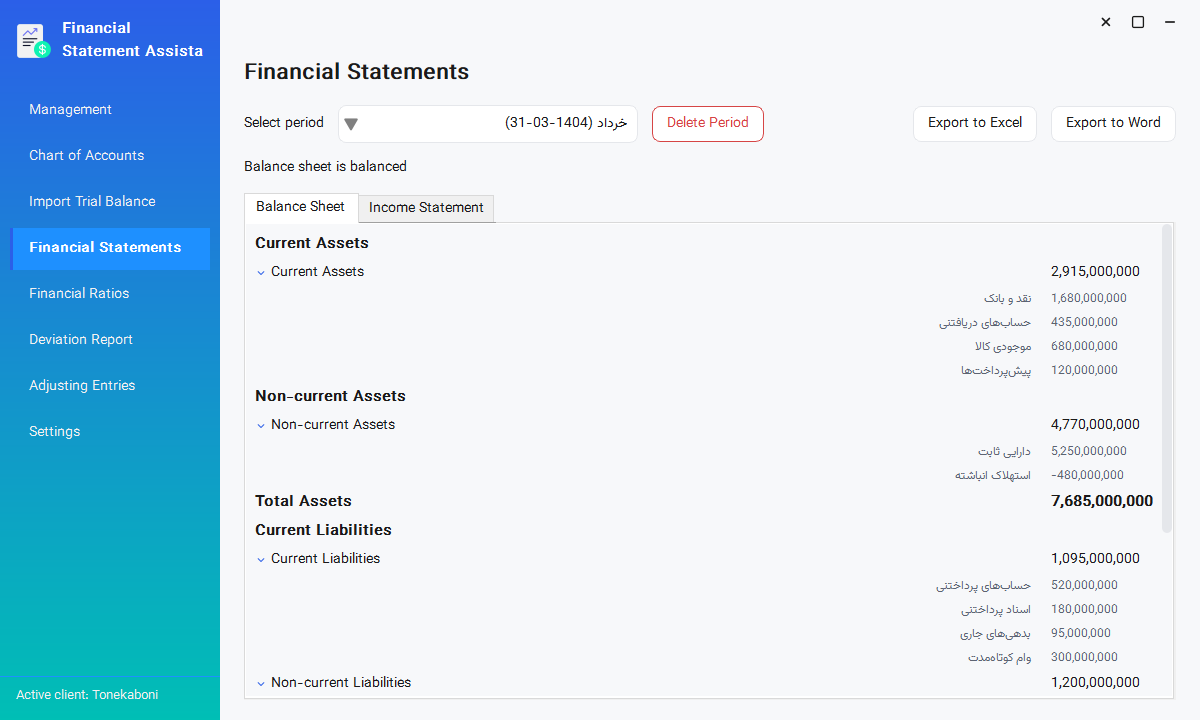Click the value 1,200,000,000

1095,683
